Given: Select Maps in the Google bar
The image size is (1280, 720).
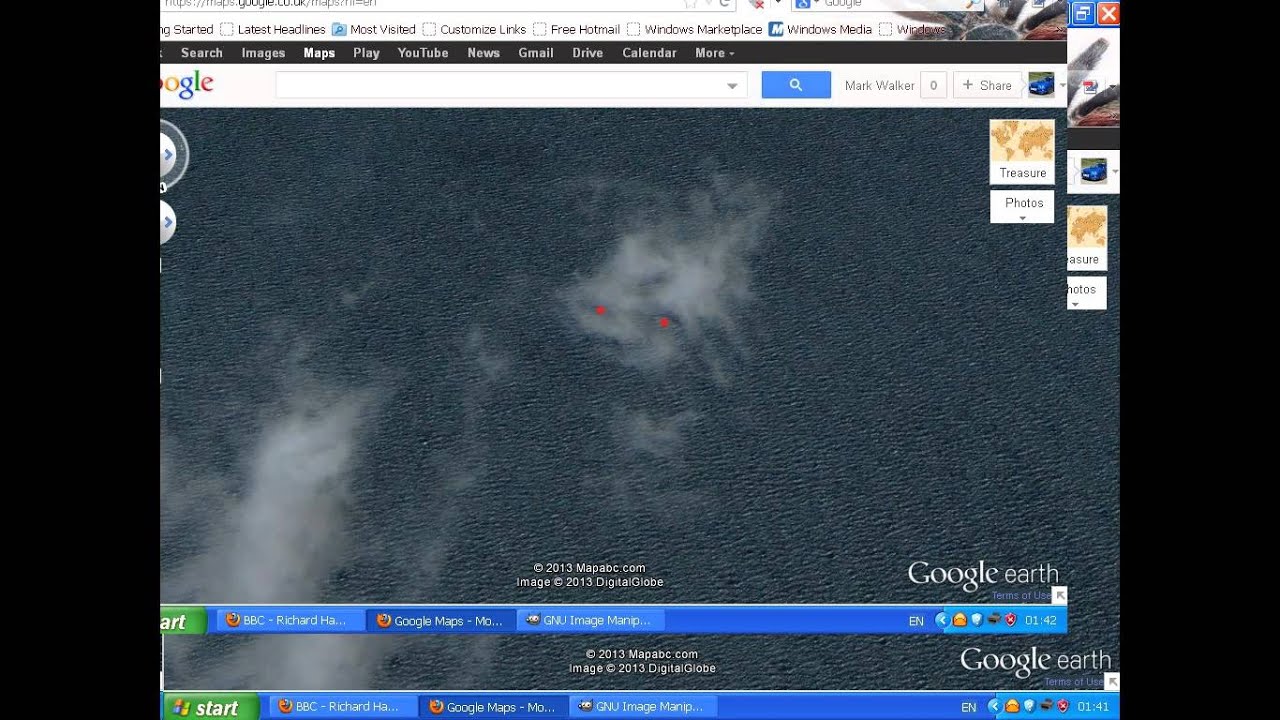Looking at the screenshot, I should point(319,53).
